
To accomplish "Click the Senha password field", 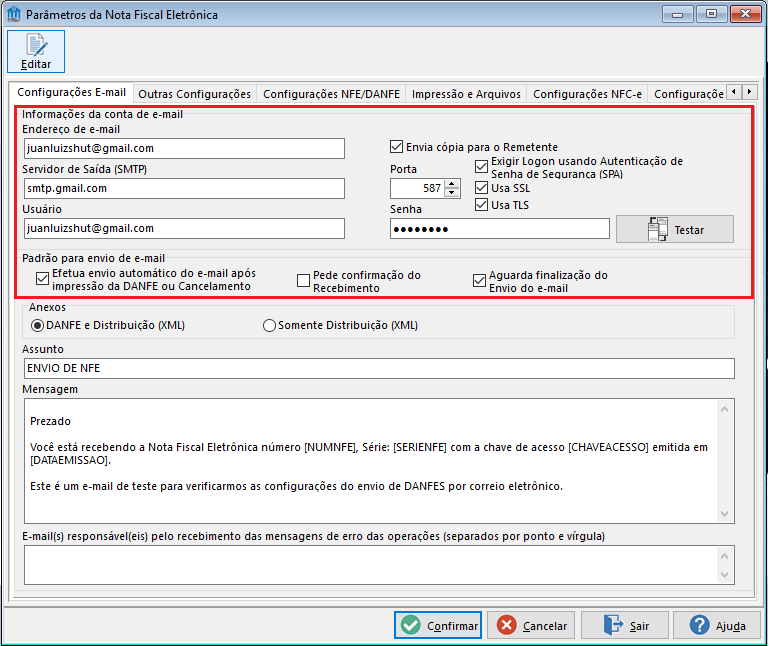I will click(500, 229).
